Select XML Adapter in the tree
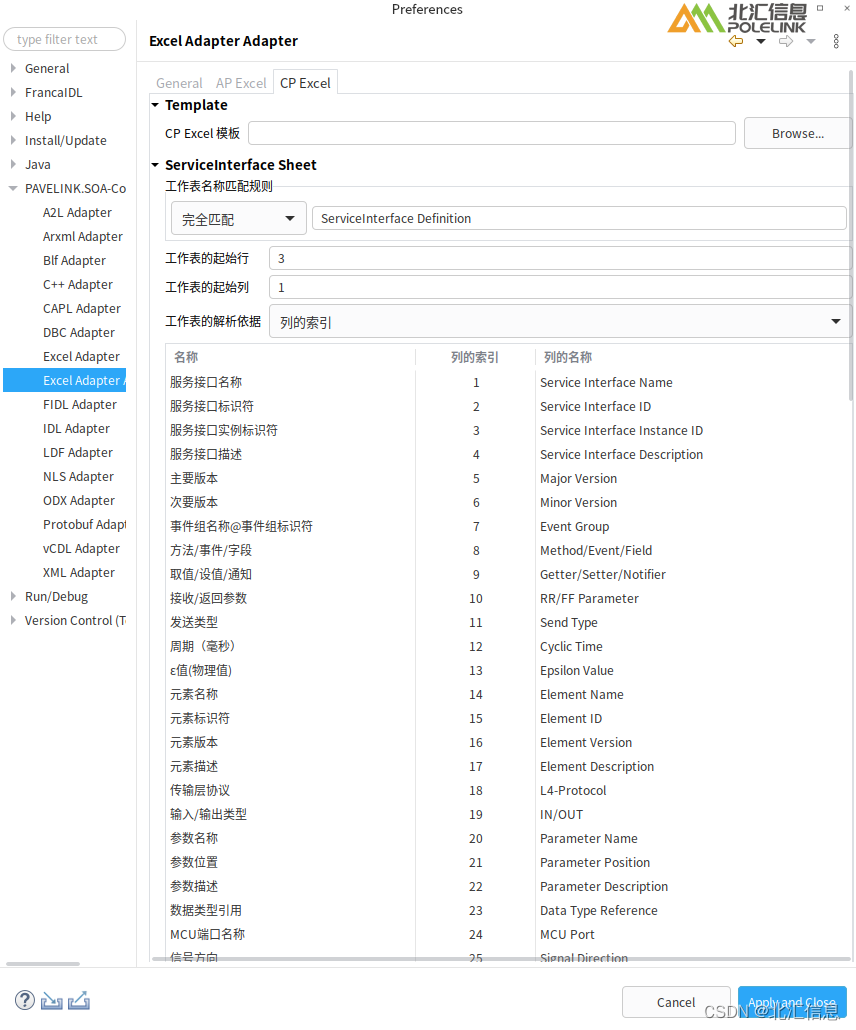 79,573
